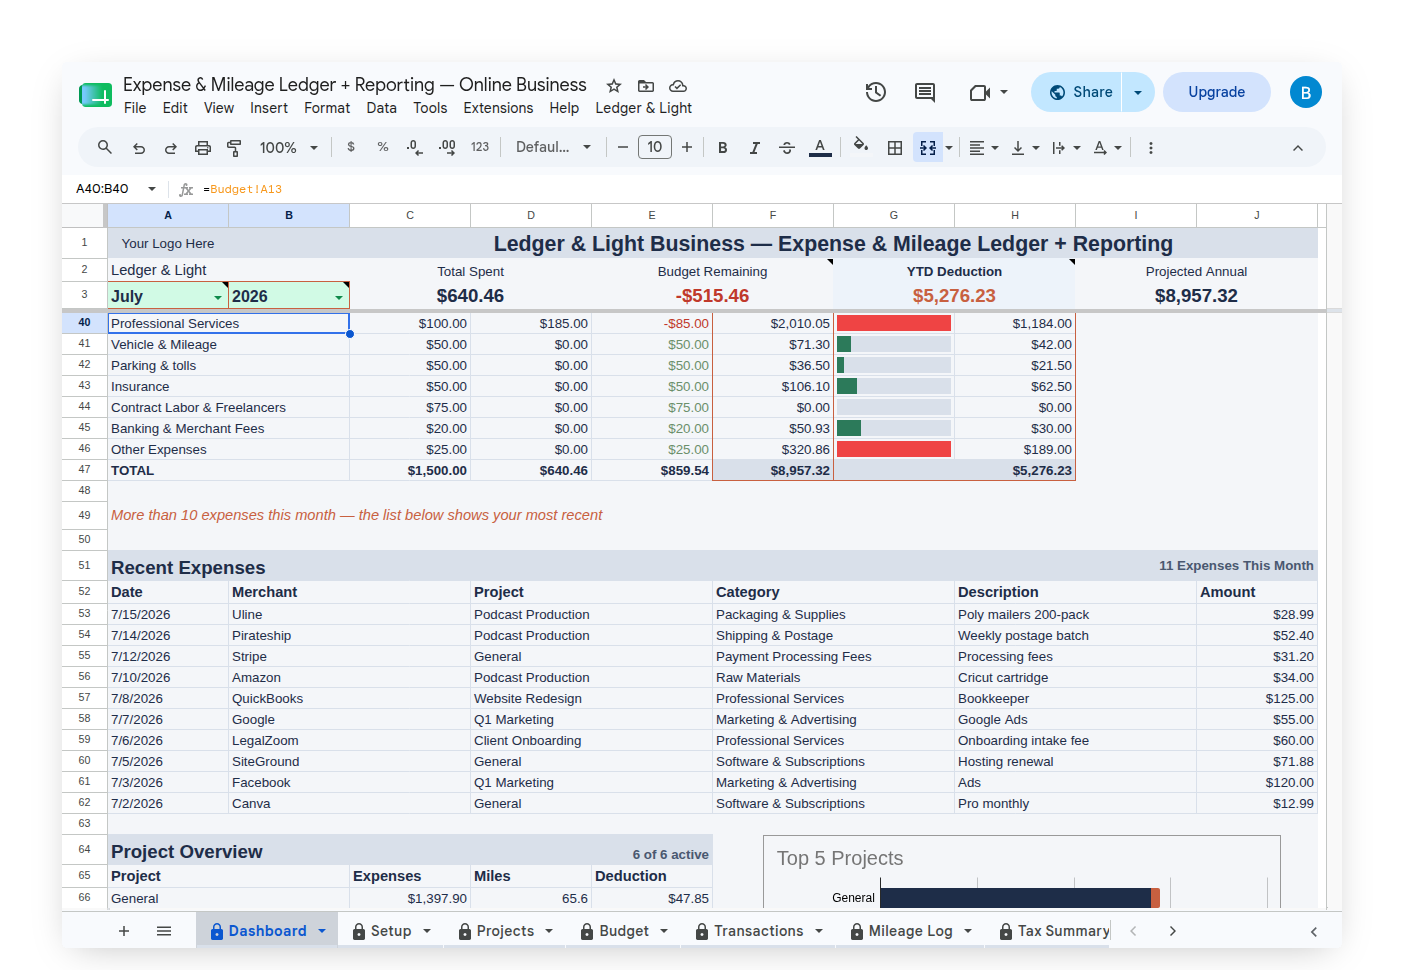Switch to the Transactions sheet tab

[759, 931]
